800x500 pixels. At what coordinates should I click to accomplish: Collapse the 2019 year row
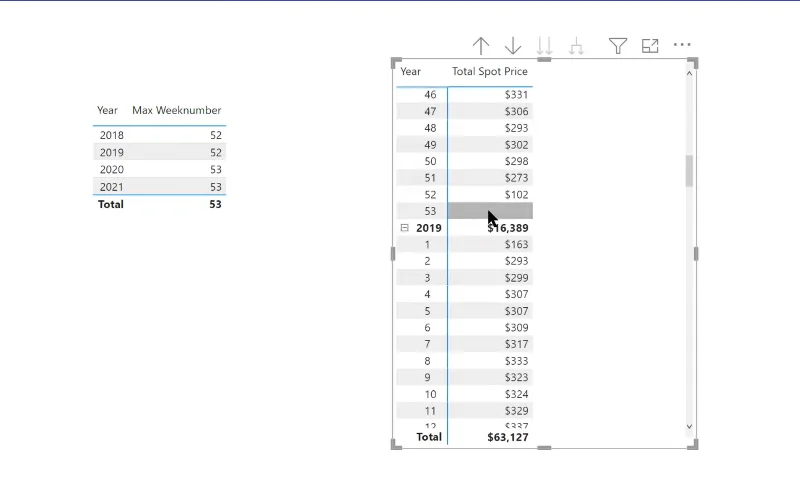coord(405,228)
